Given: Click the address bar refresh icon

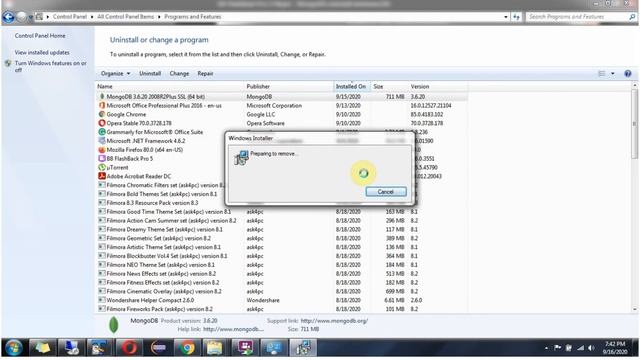Looking at the screenshot, I should coord(516,17).
